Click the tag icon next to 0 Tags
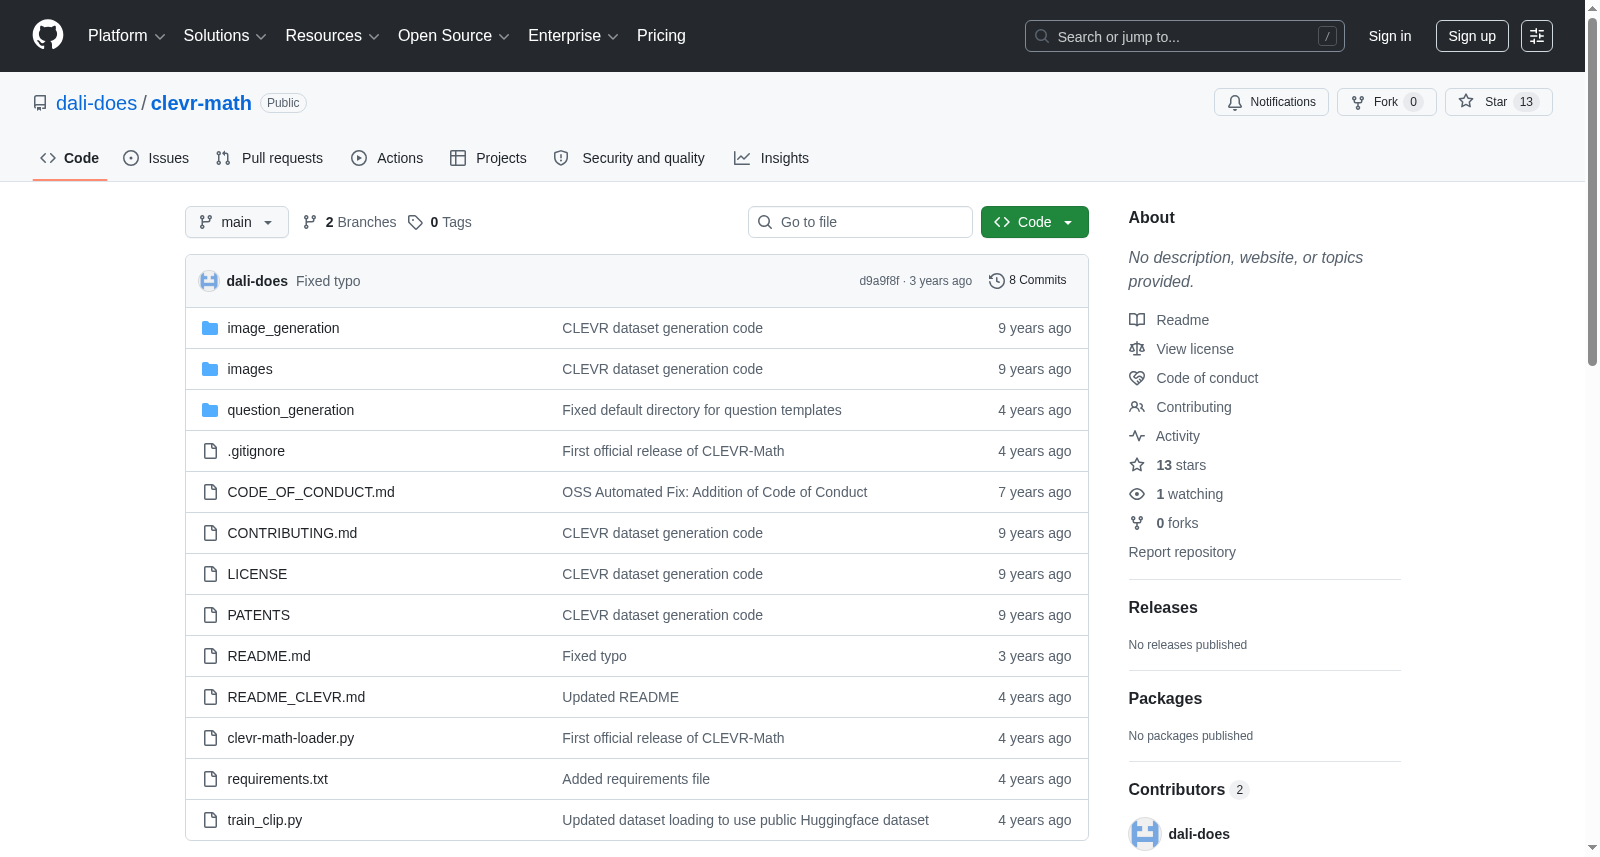1600x857 pixels. pos(415,222)
